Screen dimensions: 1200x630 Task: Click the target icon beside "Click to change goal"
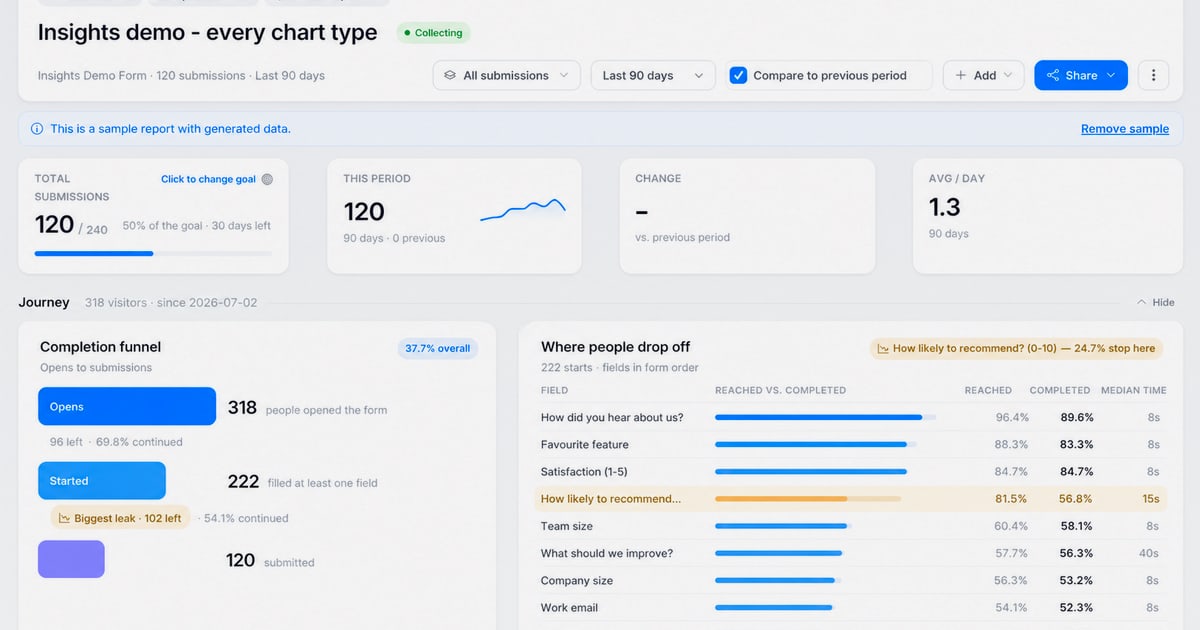click(x=267, y=180)
